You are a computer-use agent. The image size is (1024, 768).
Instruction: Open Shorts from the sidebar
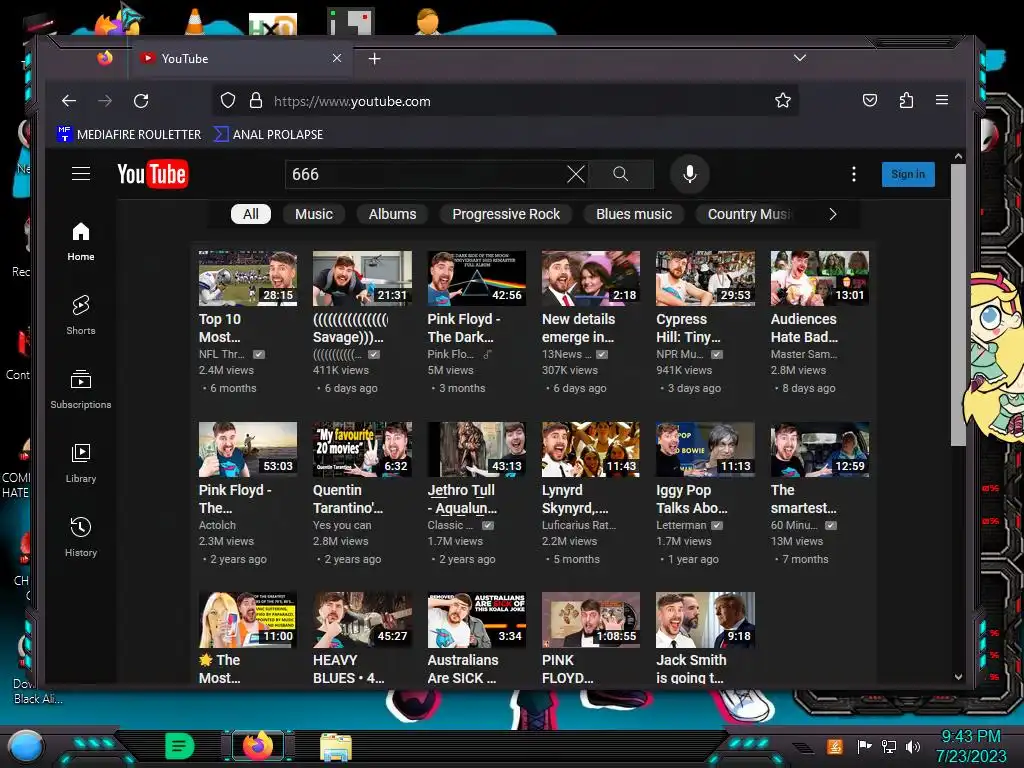[81, 315]
